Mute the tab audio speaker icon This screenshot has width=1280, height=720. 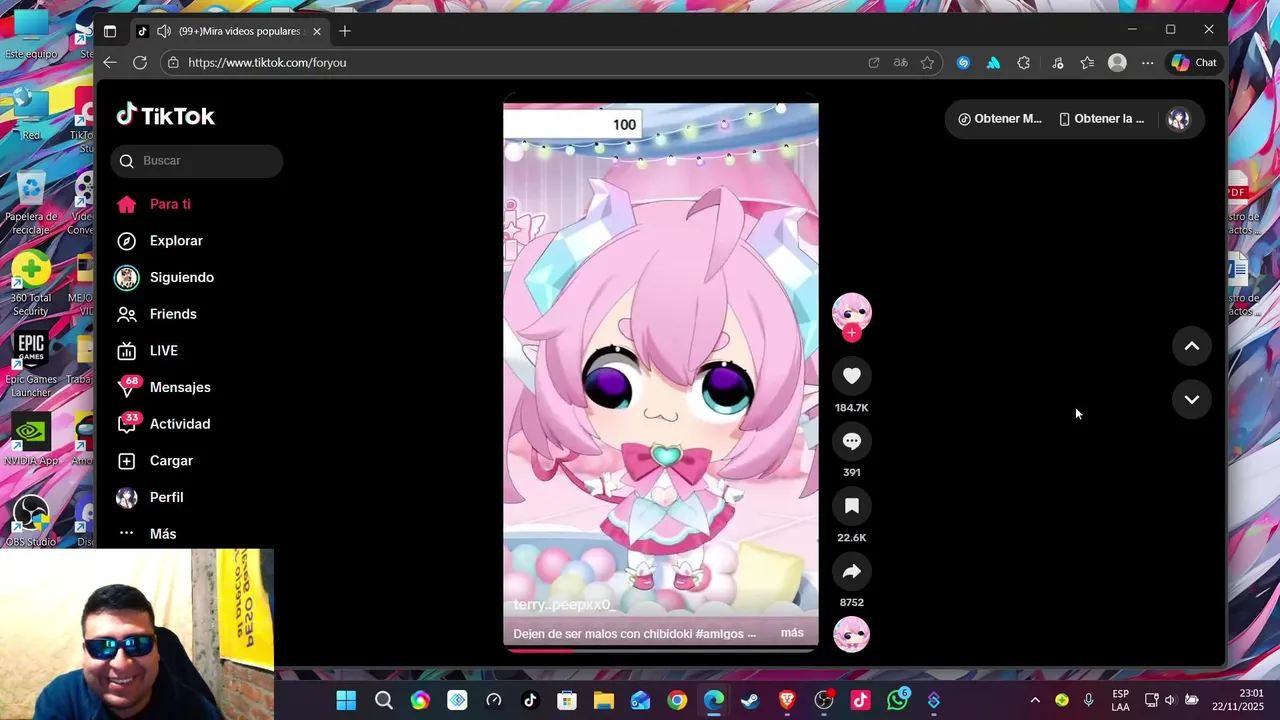[x=163, y=31]
